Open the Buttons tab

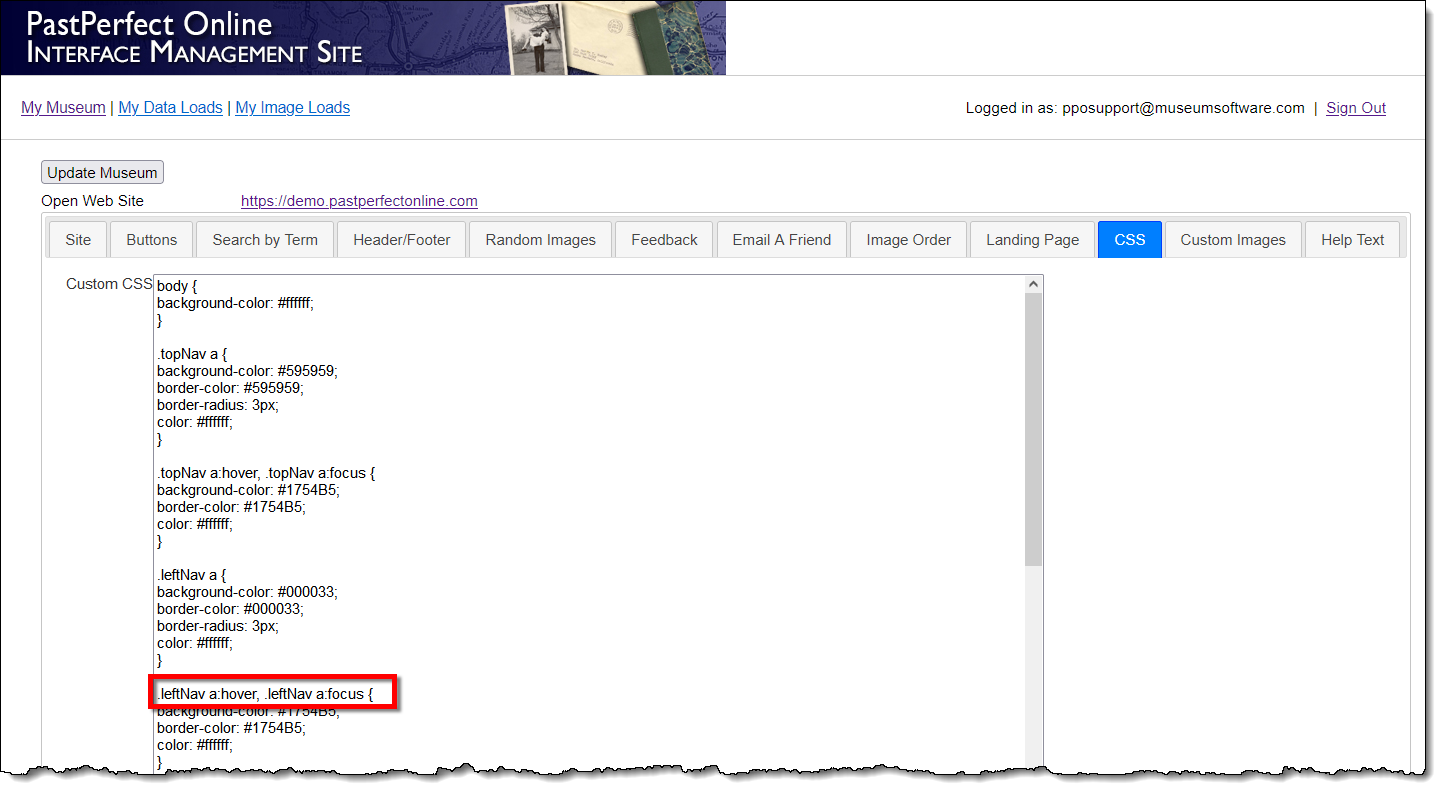pos(150,239)
